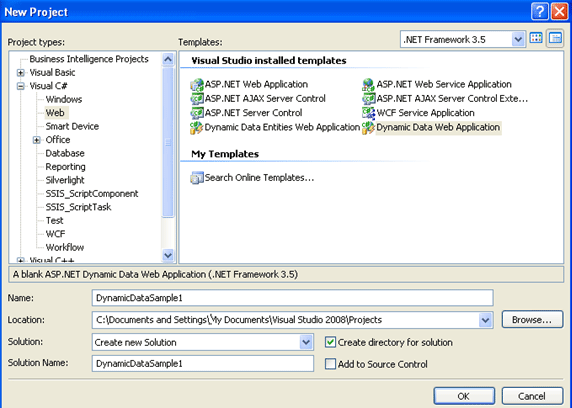Viewport: 572px width, 408px height.
Task: Click the ASP.NET Web Service Application icon
Action: click(368, 85)
